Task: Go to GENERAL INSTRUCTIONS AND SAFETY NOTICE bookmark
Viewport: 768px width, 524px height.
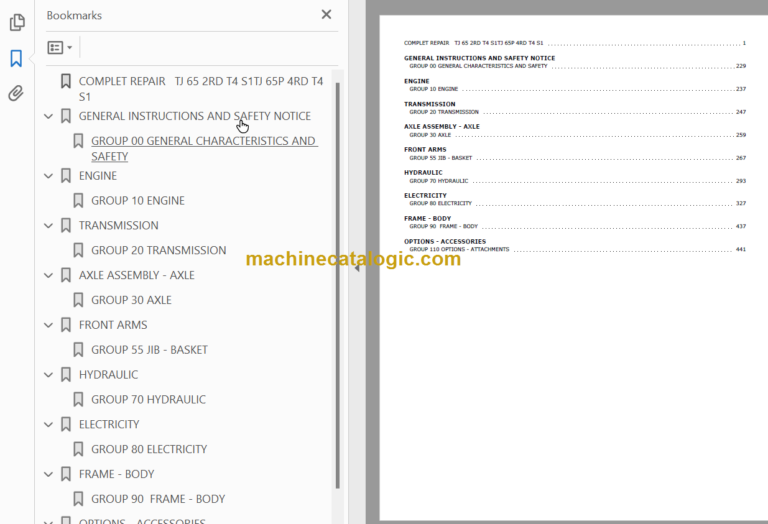Action: pos(195,116)
